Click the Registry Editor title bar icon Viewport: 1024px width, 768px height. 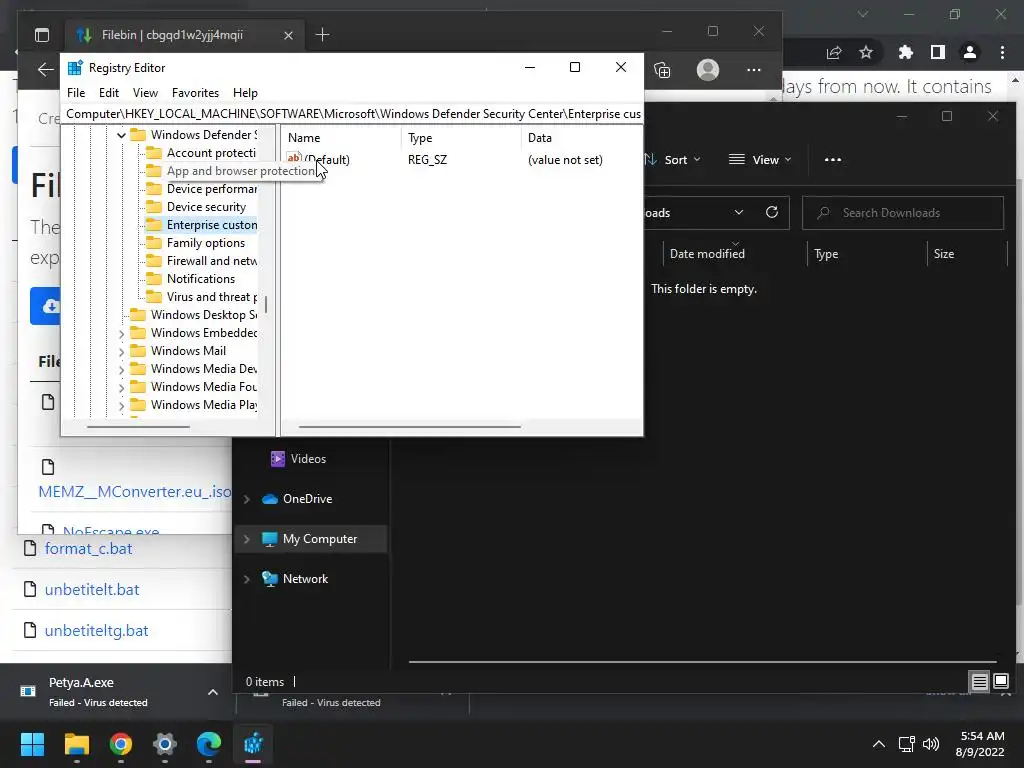coord(76,67)
